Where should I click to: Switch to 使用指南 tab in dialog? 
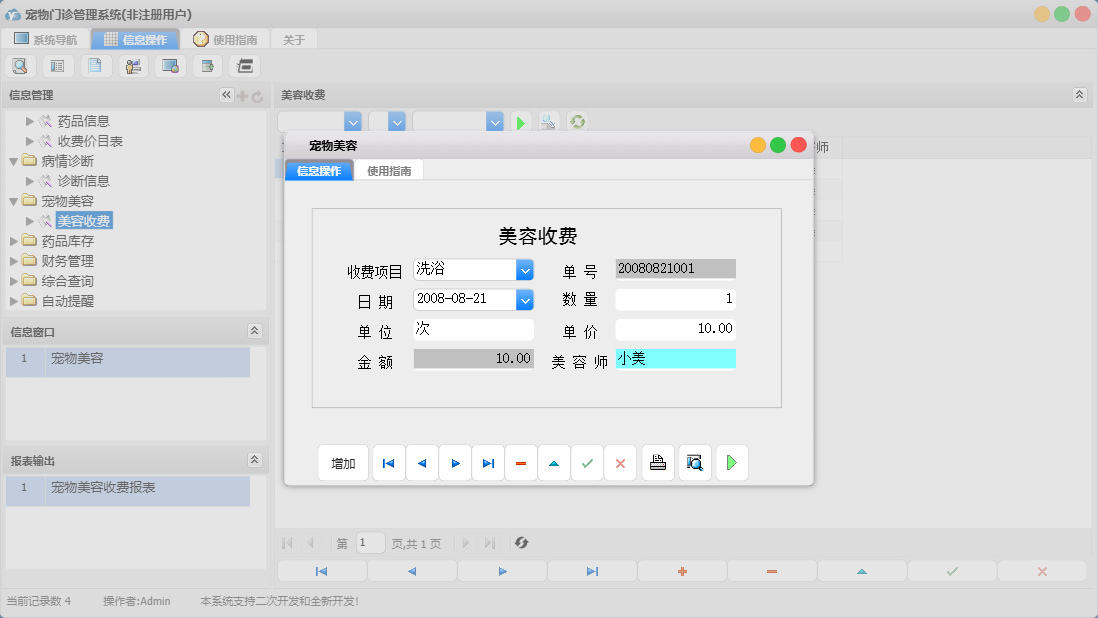389,171
